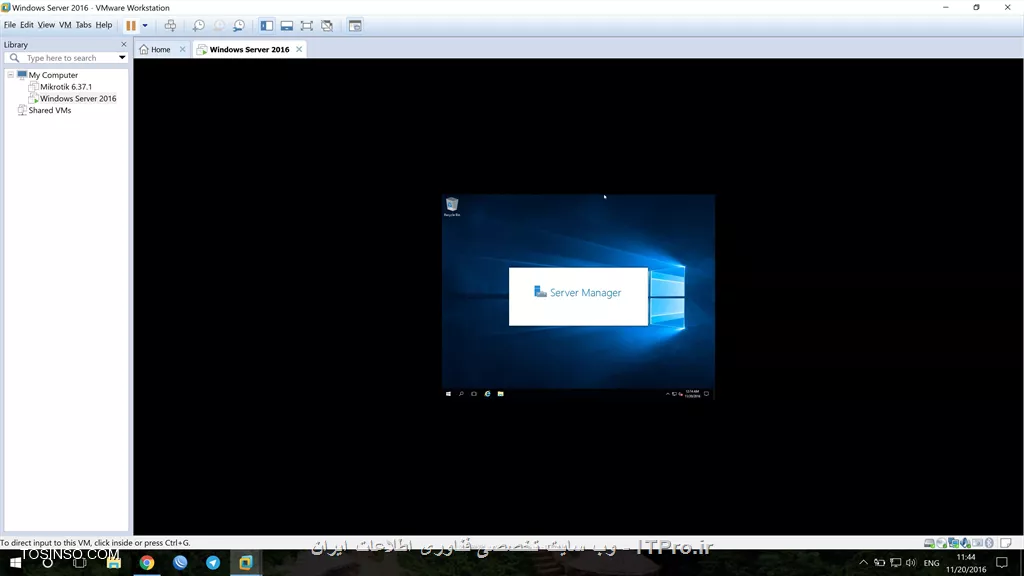Click Recycle Bin inside the guest desktop

click(x=452, y=206)
